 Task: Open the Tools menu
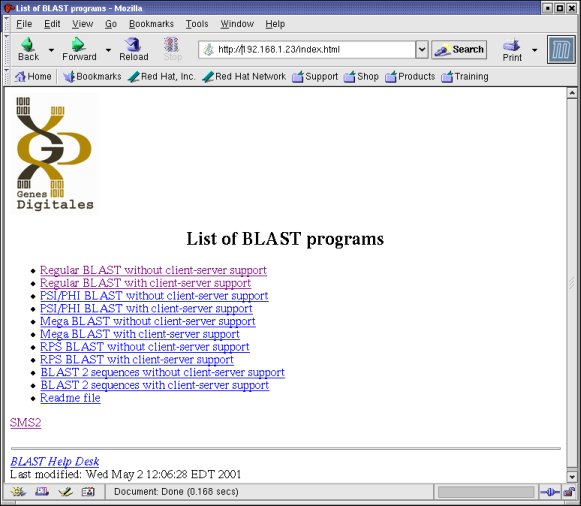[197, 24]
